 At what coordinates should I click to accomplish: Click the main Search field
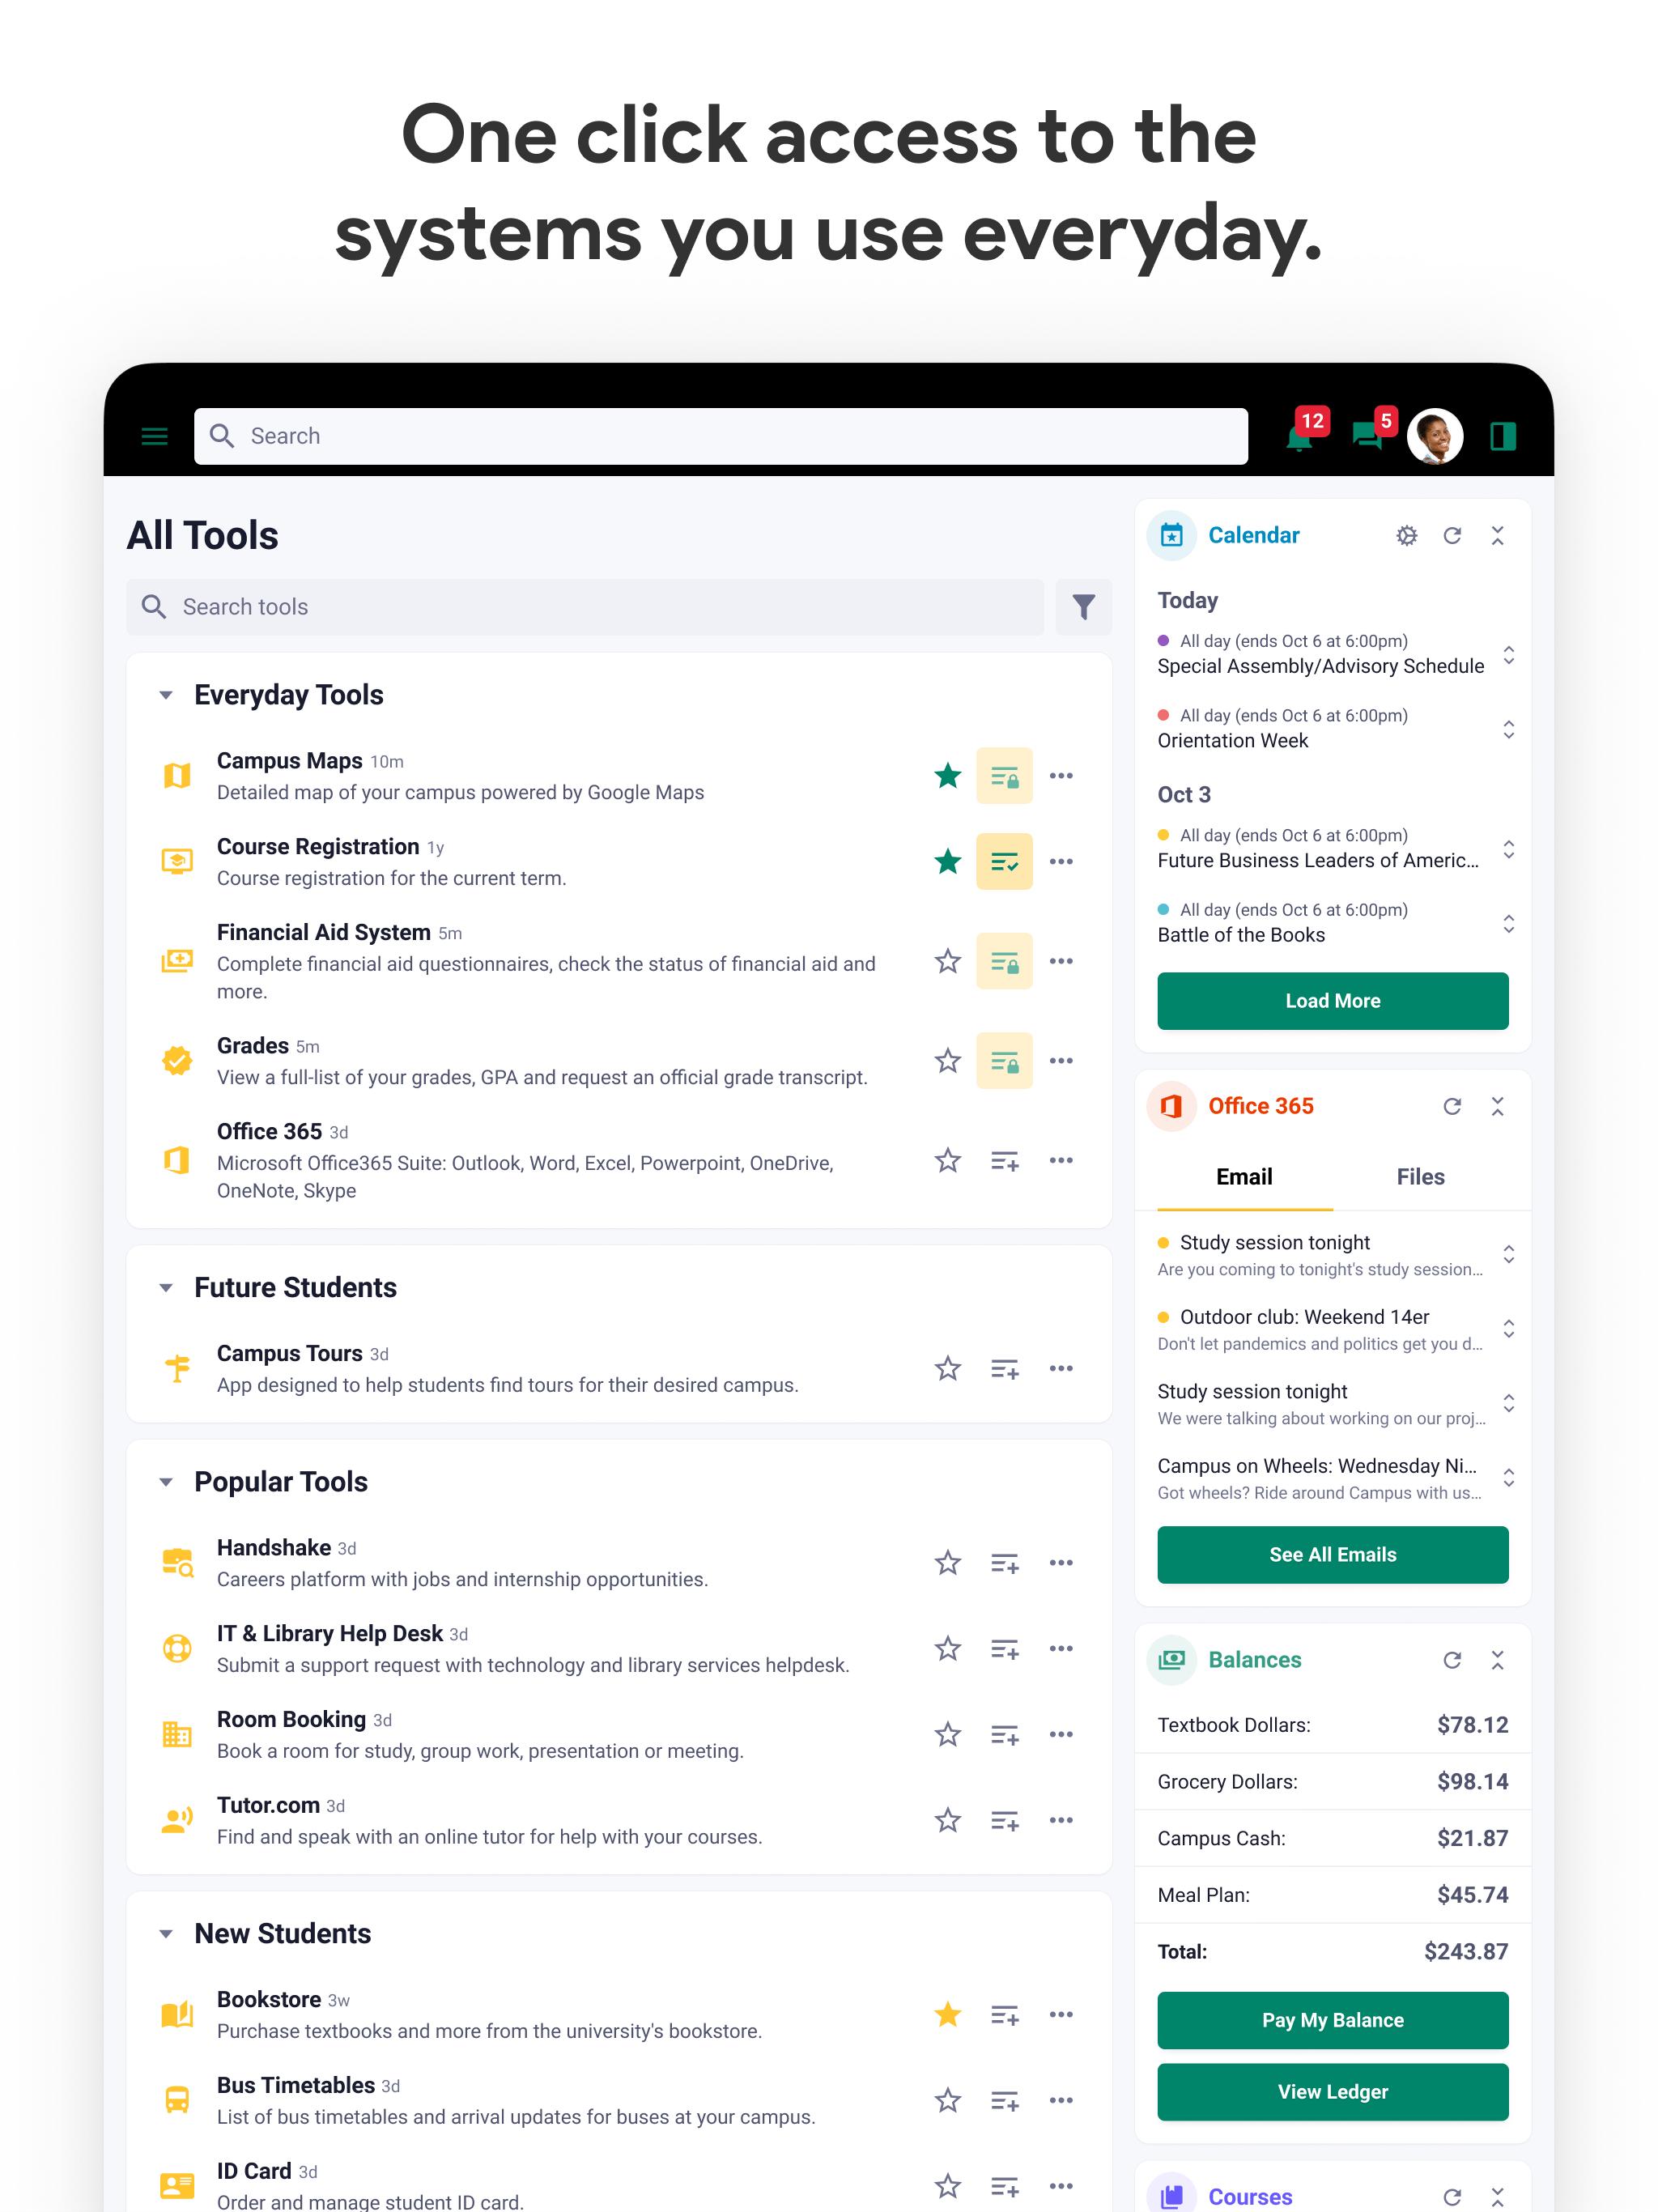point(720,436)
